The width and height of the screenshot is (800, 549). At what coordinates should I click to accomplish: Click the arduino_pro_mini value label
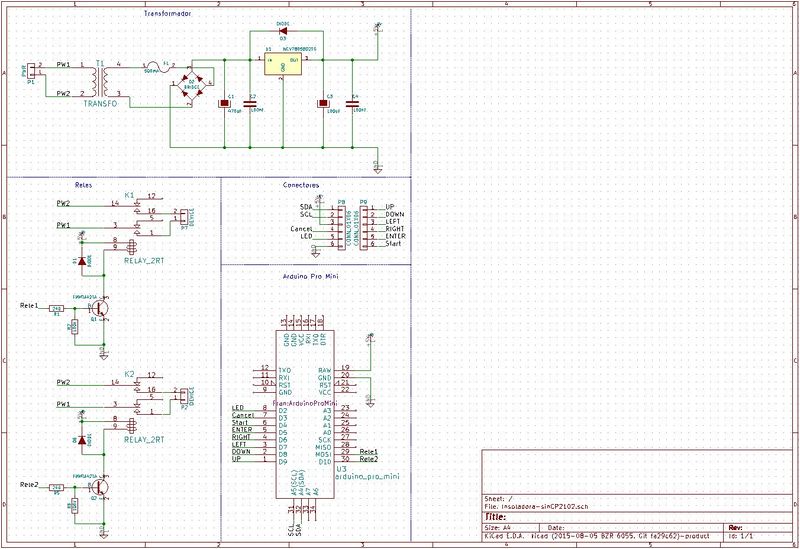367,476
